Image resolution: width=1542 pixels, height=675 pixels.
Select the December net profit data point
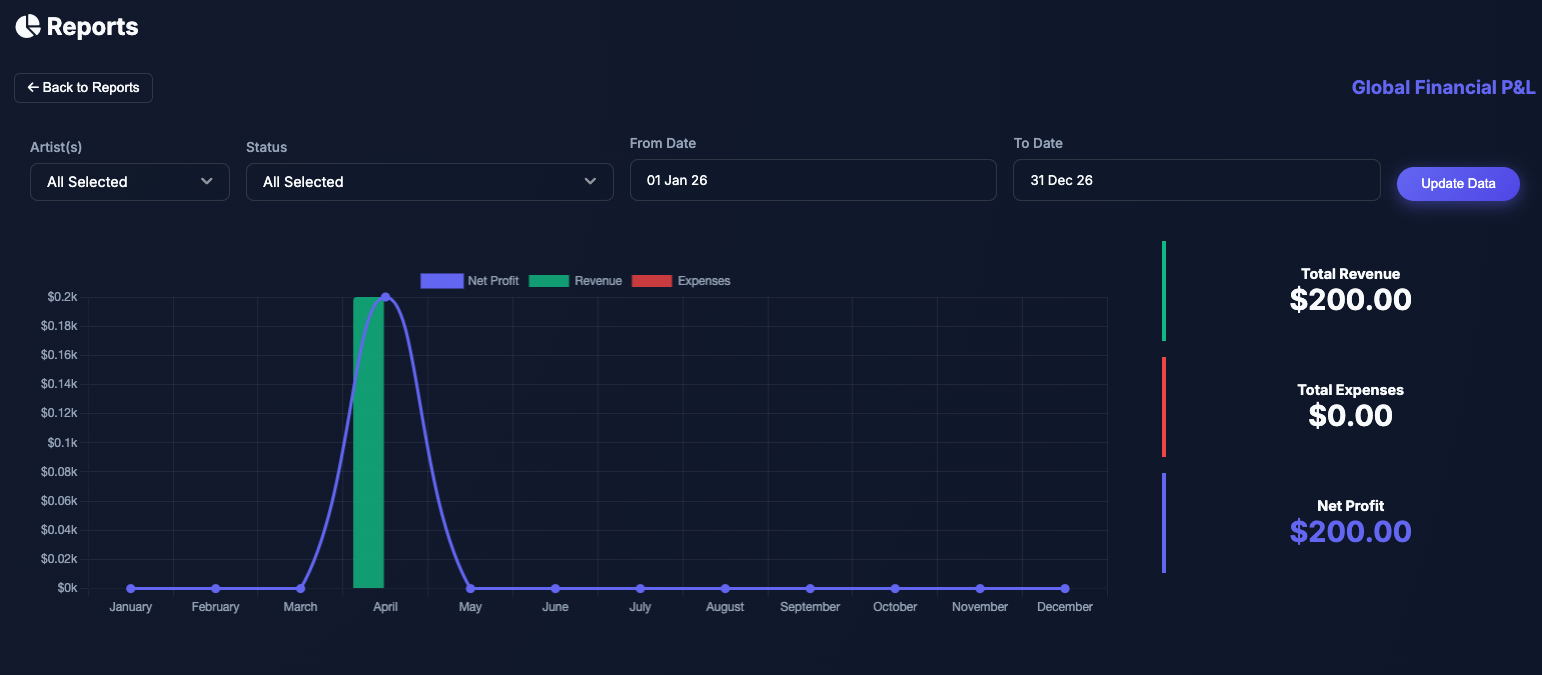point(1065,588)
